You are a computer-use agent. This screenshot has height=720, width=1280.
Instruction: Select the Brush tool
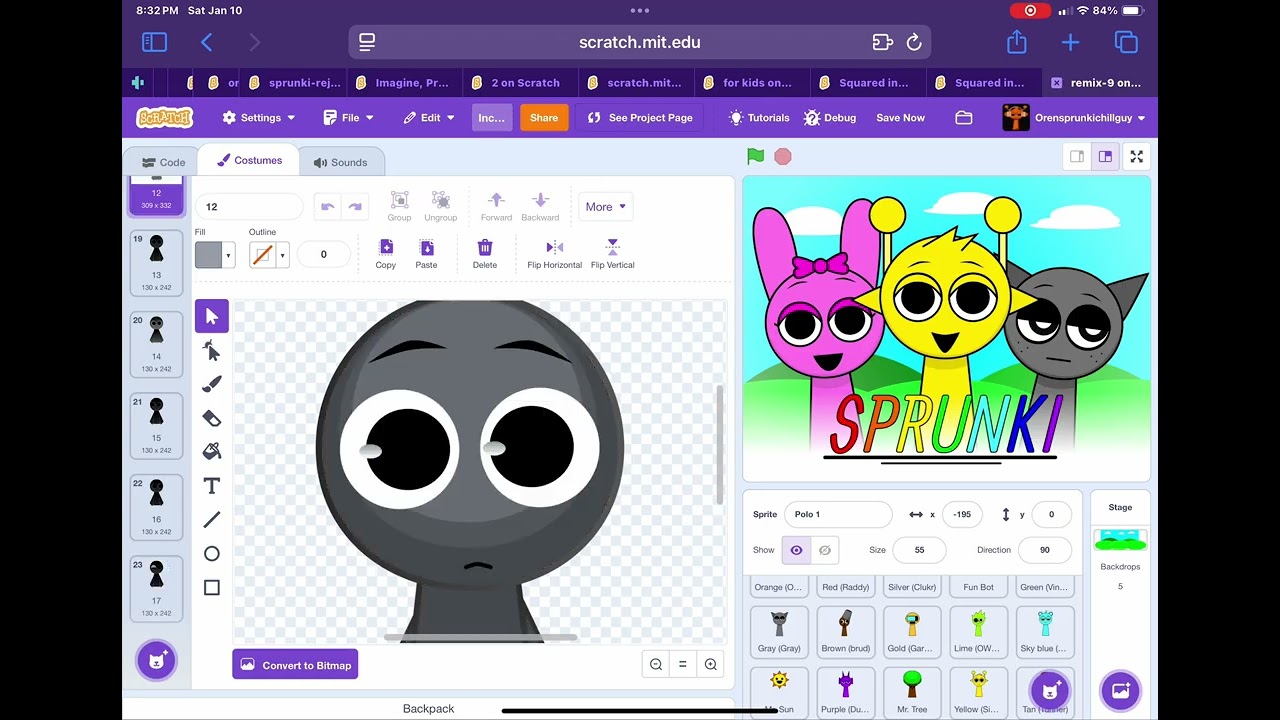click(x=212, y=384)
